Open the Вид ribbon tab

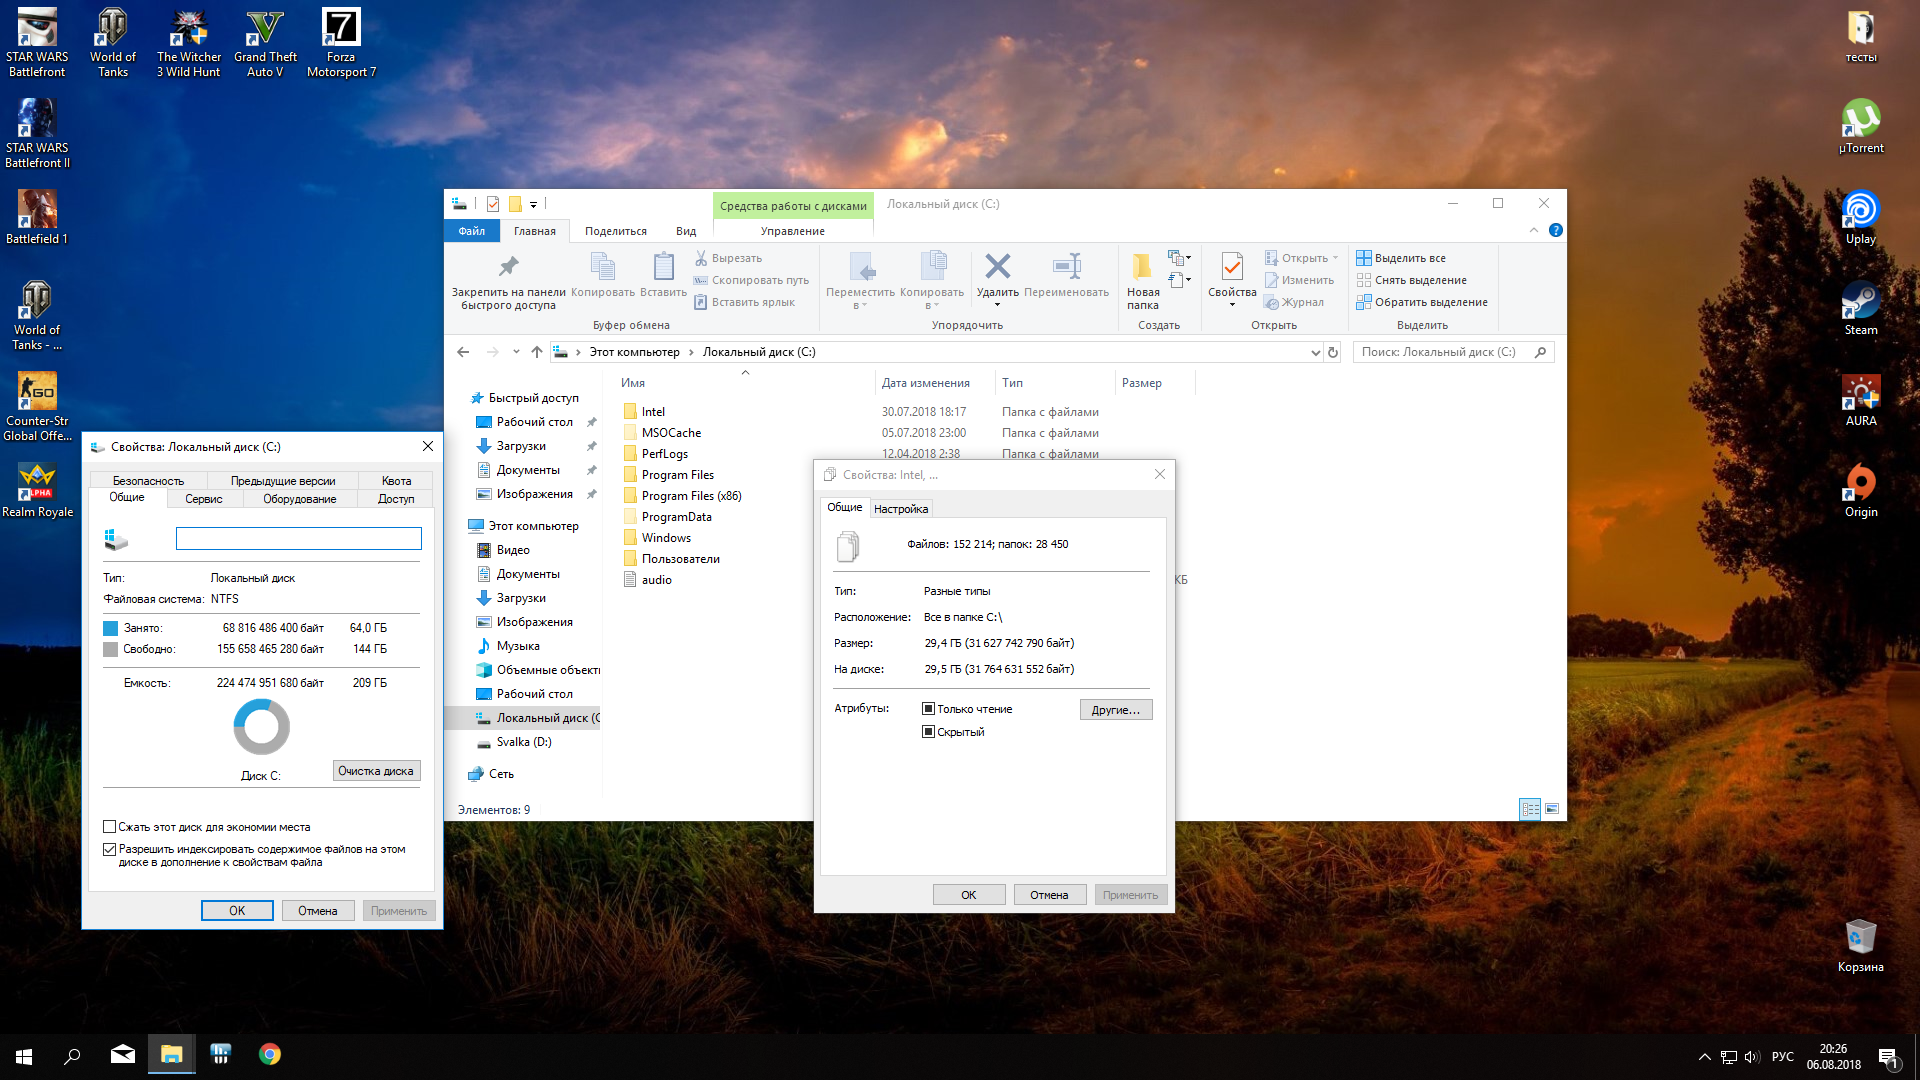[685, 231]
